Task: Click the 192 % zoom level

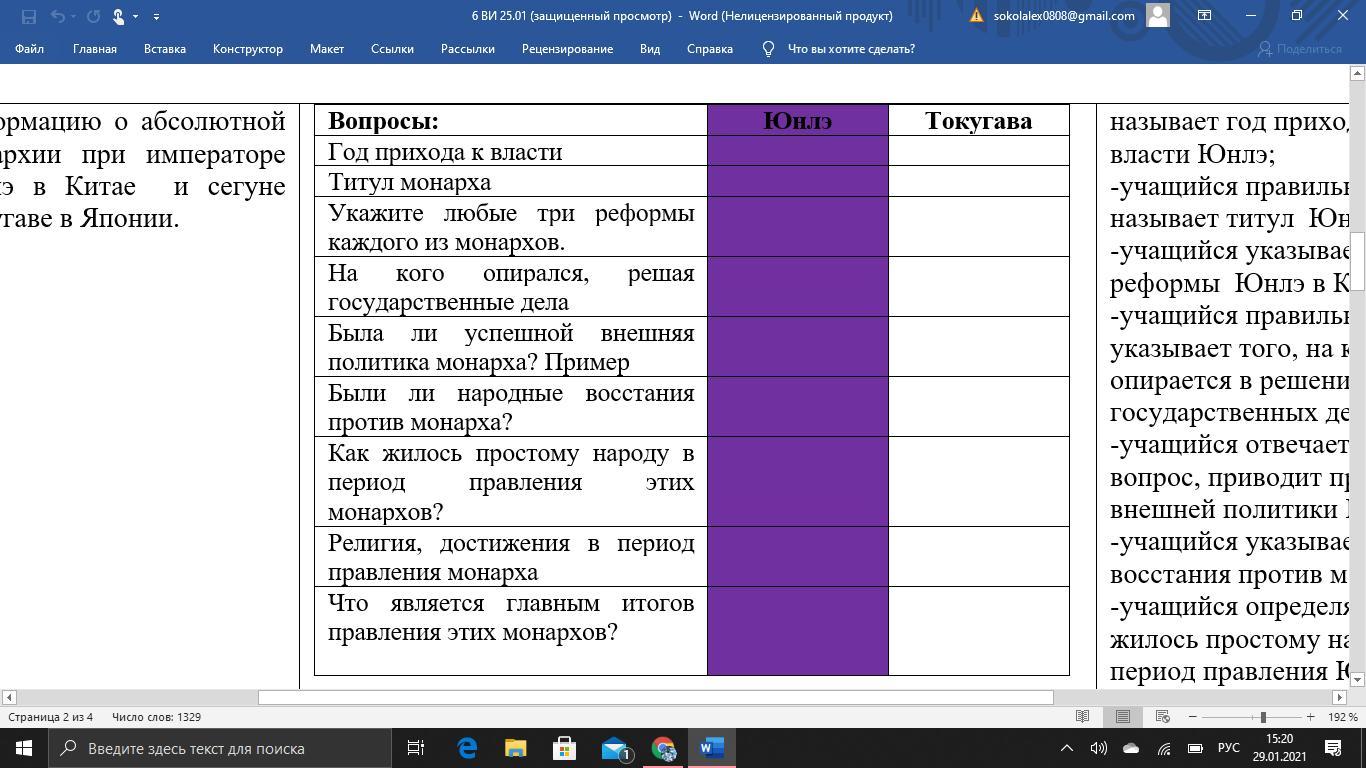Action: click(1342, 717)
